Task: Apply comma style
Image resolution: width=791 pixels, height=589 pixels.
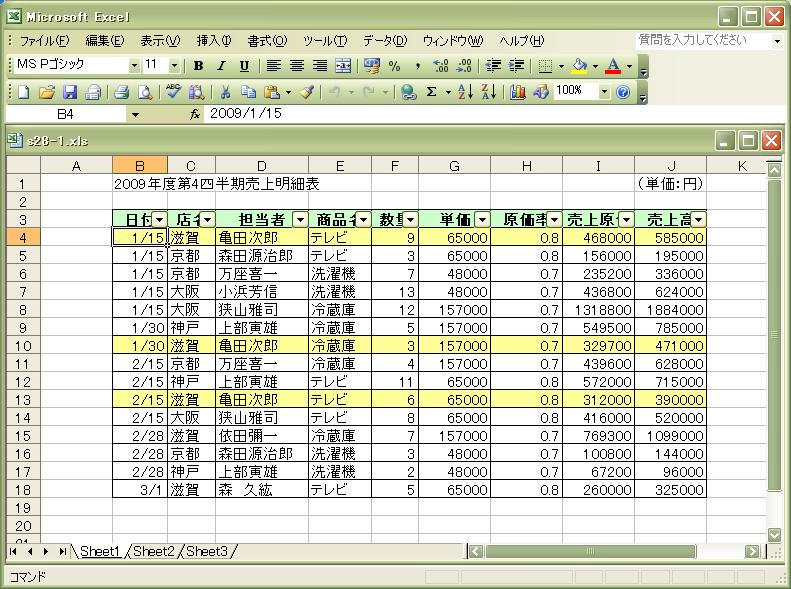Action: [x=418, y=66]
